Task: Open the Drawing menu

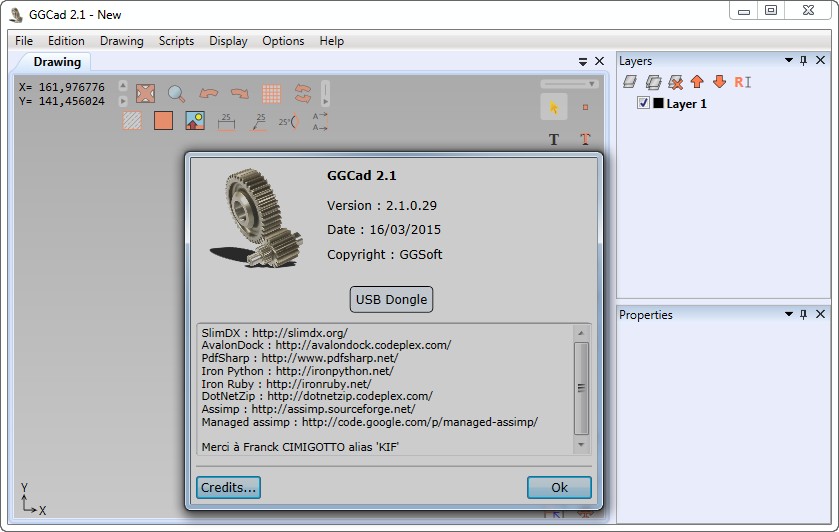Action: click(x=122, y=41)
